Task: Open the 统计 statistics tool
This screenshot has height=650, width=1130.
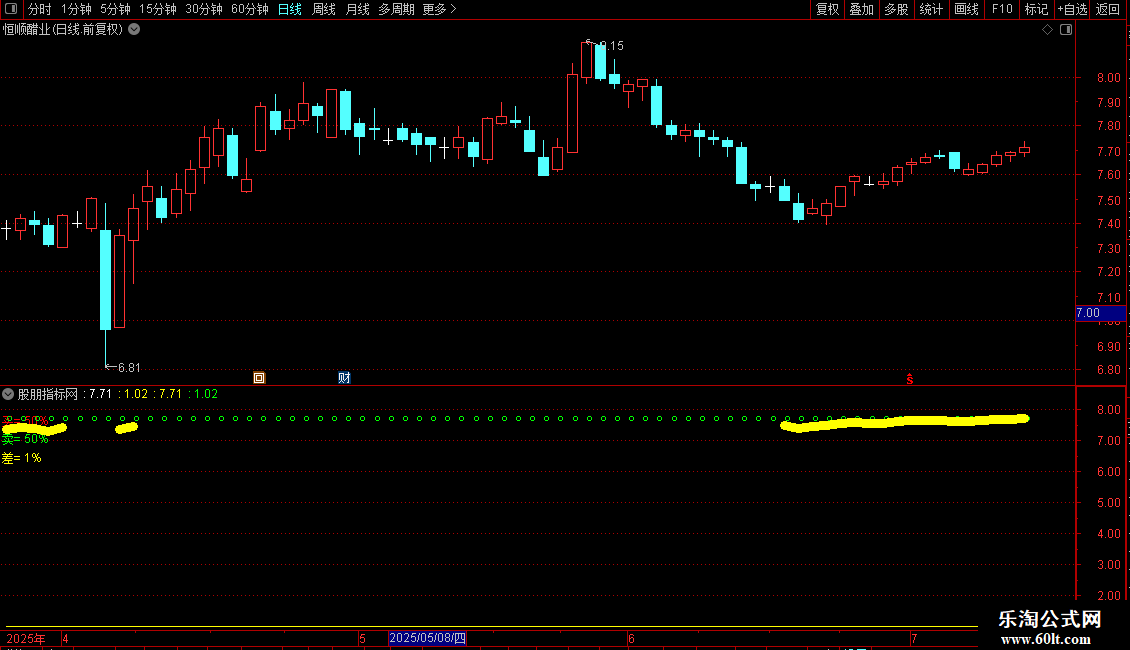Action: (x=931, y=9)
